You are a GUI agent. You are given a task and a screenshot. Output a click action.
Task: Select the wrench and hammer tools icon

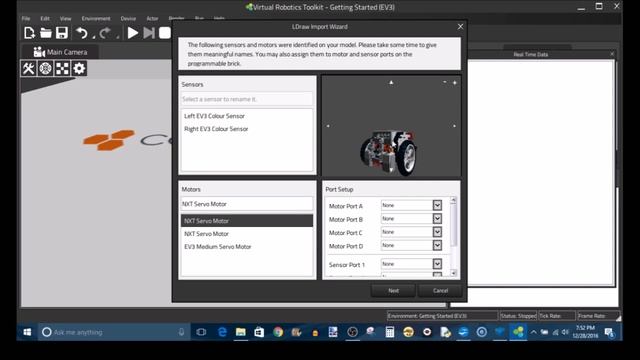29,68
